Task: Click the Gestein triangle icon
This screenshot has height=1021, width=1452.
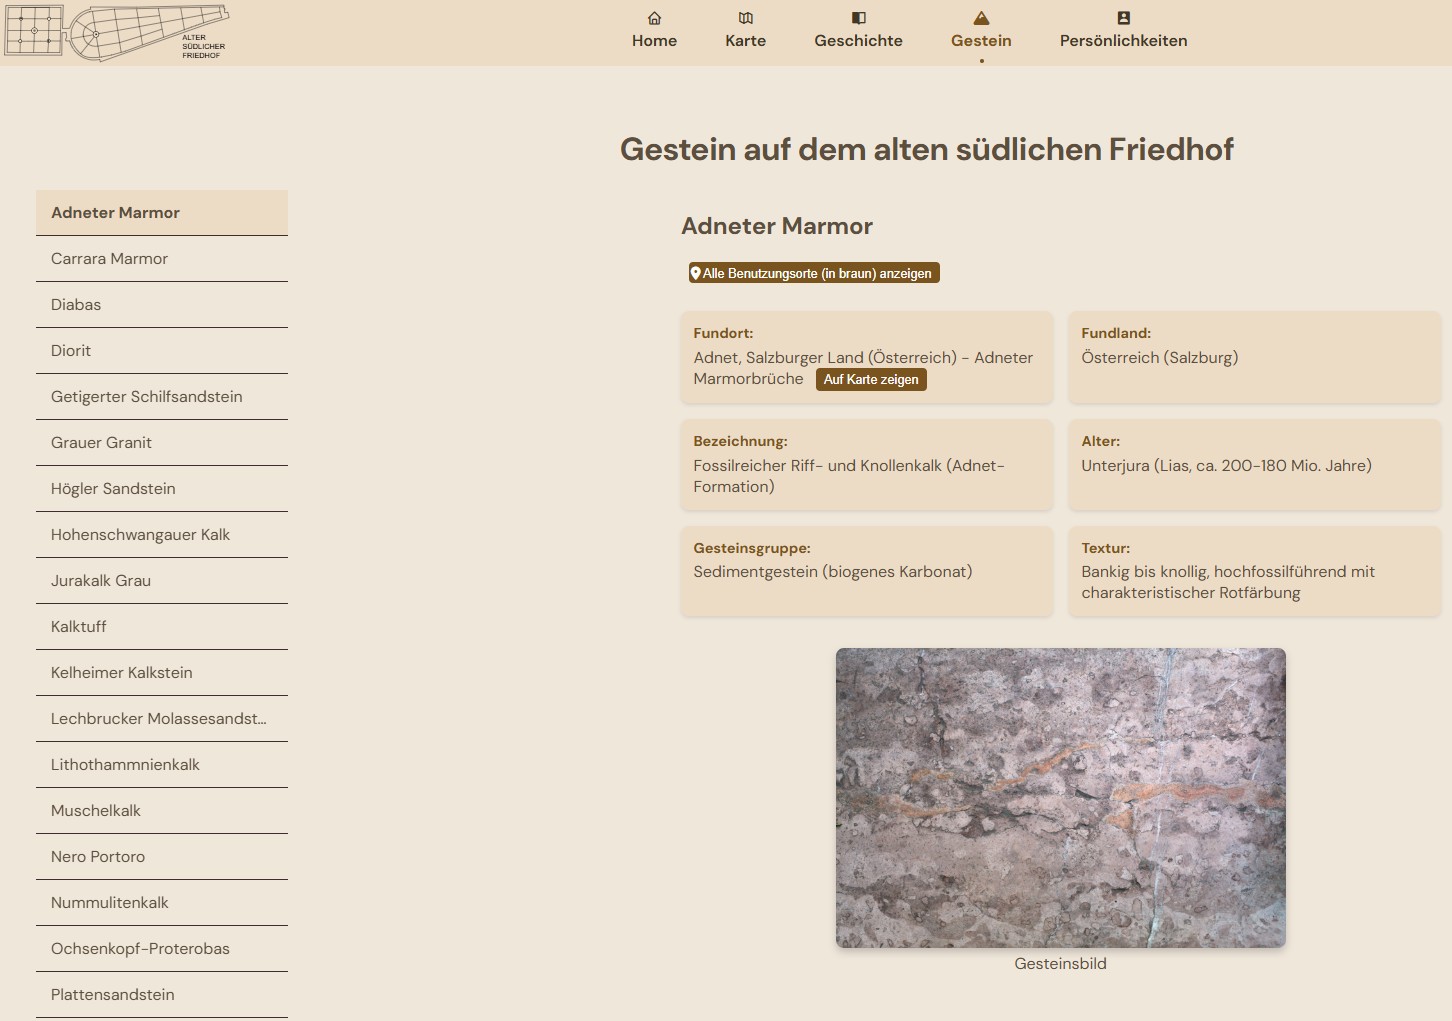Action: [981, 18]
